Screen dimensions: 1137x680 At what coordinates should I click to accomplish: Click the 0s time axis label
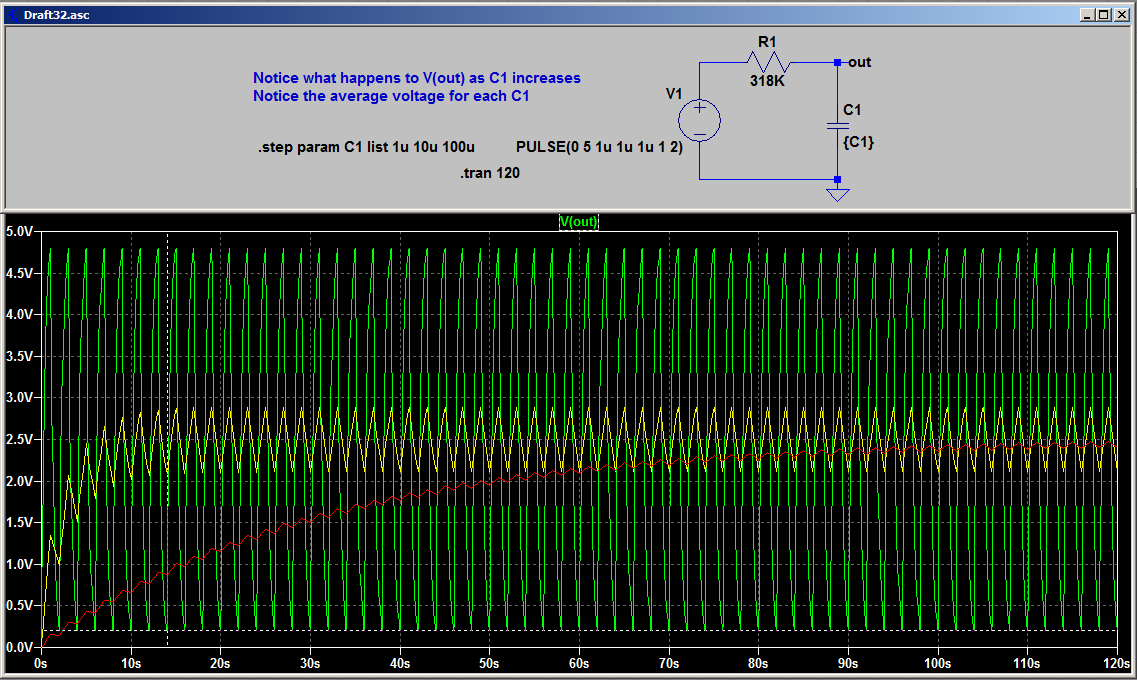[x=41, y=663]
